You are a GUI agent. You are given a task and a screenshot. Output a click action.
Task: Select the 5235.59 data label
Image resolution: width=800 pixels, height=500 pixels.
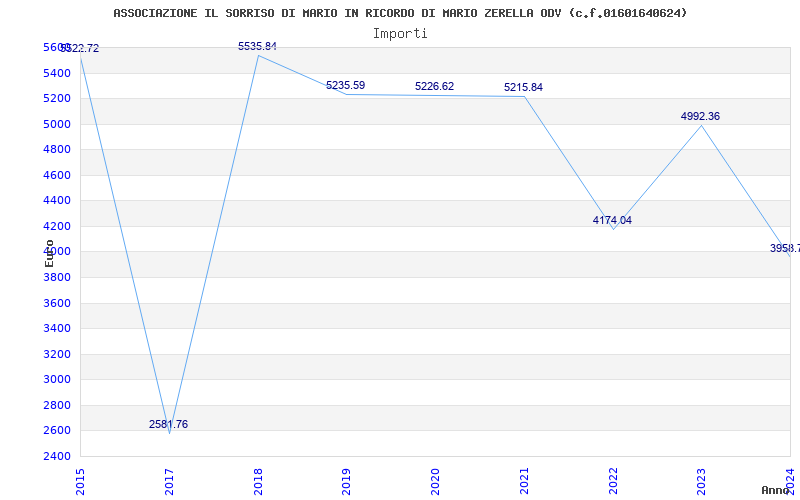(x=345, y=85)
